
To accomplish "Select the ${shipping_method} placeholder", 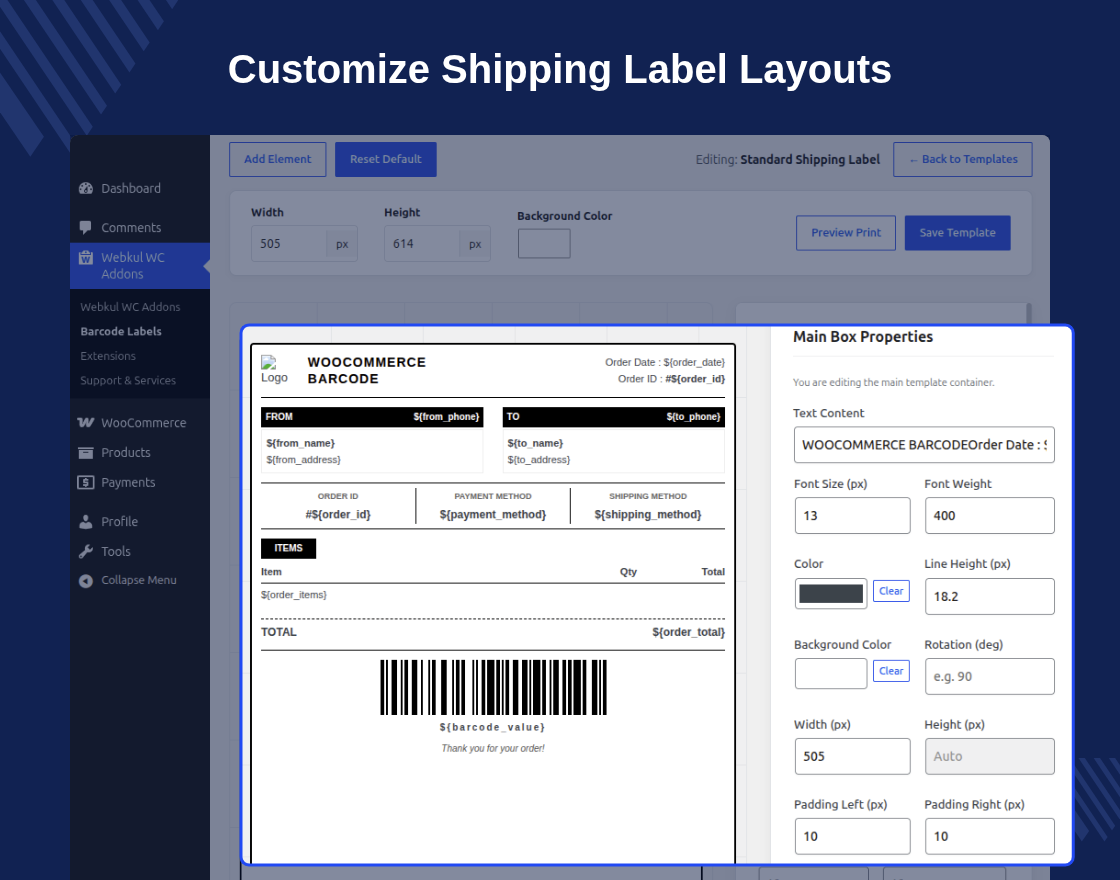I will click(x=648, y=515).
